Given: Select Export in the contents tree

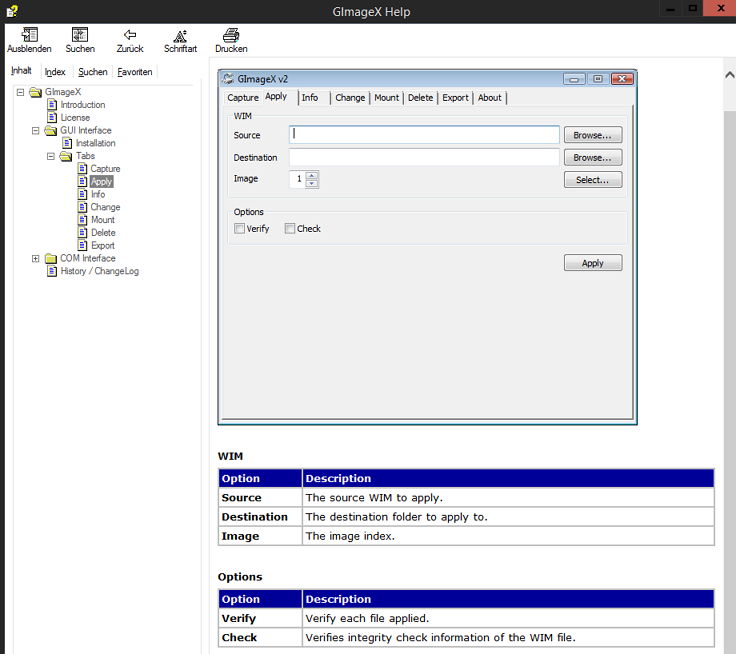Looking at the screenshot, I should (103, 245).
